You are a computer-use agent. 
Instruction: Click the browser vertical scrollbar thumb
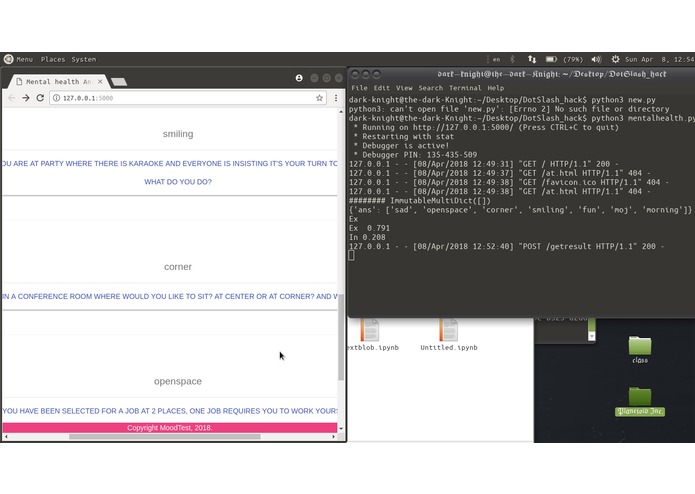point(341,337)
